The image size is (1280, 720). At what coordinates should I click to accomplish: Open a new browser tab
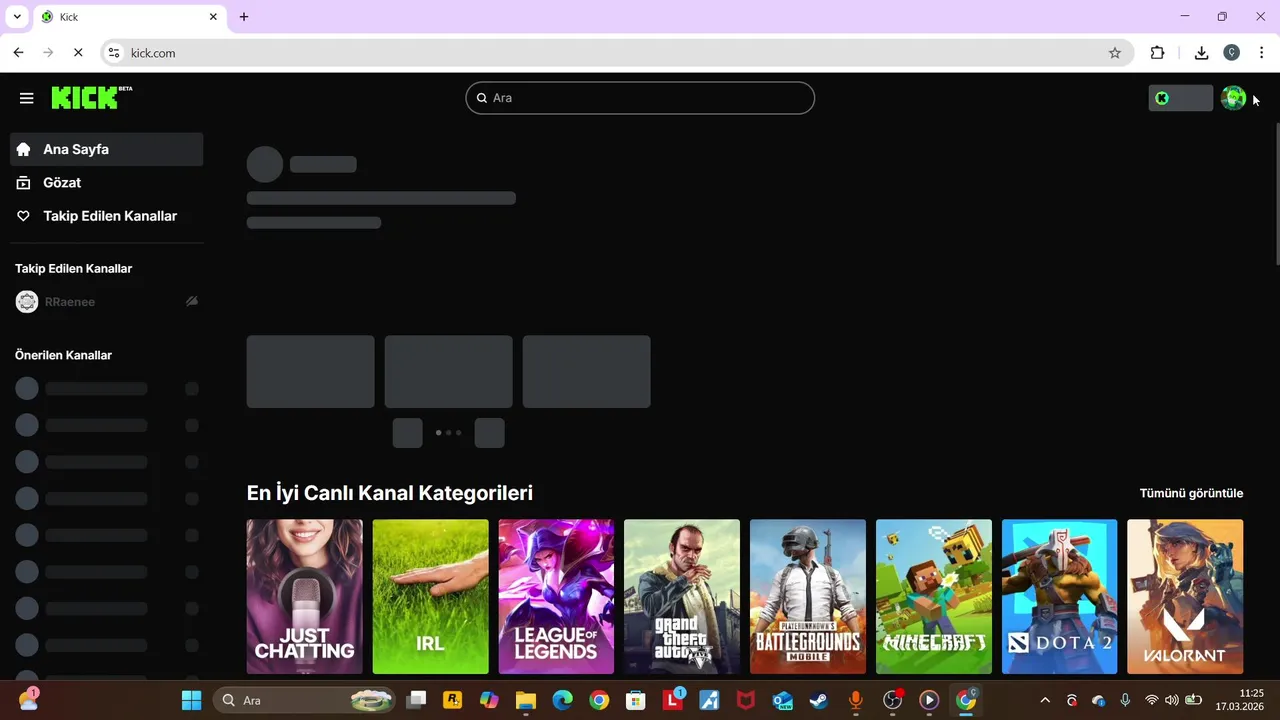click(x=244, y=17)
